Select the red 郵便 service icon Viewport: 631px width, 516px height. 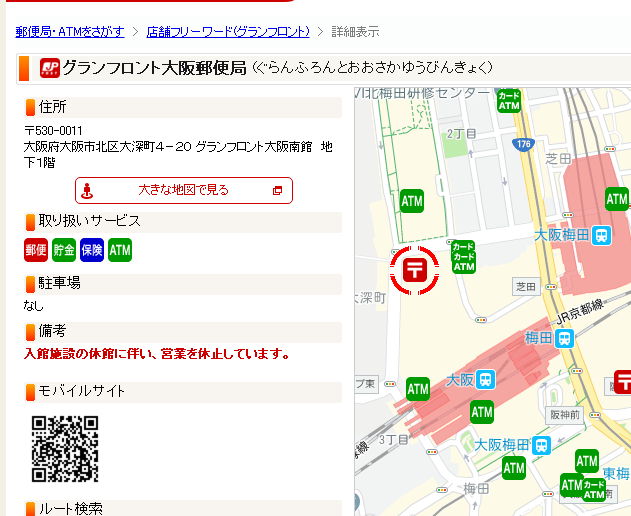(36, 250)
